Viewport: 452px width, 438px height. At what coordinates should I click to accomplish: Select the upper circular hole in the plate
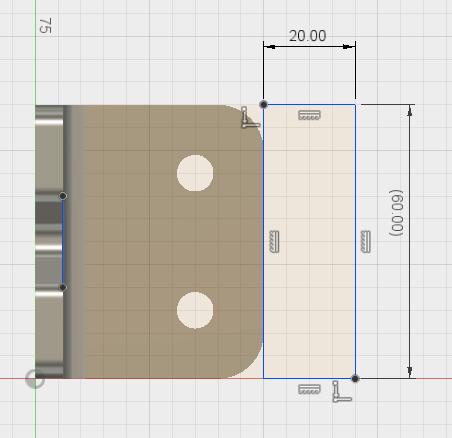195,173
